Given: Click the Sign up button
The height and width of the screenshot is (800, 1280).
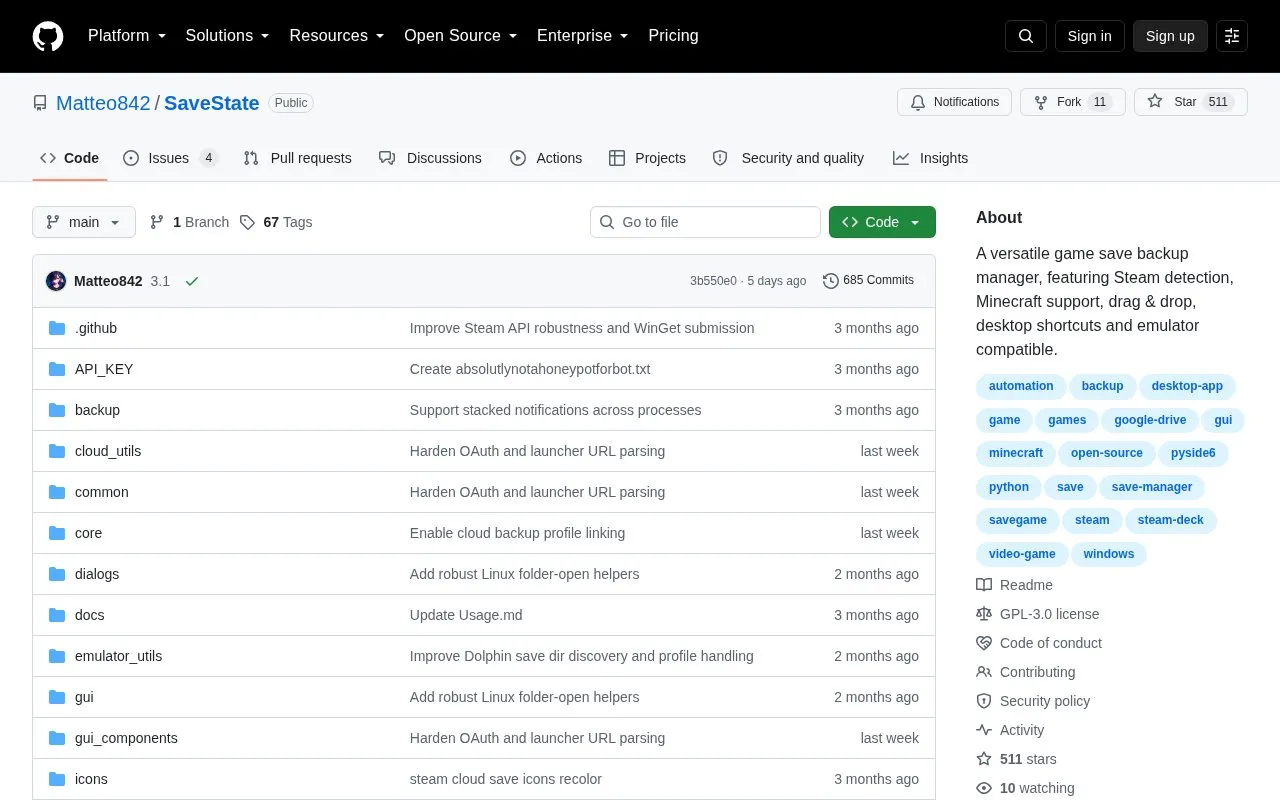Looking at the screenshot, I should click(1170, 36).
